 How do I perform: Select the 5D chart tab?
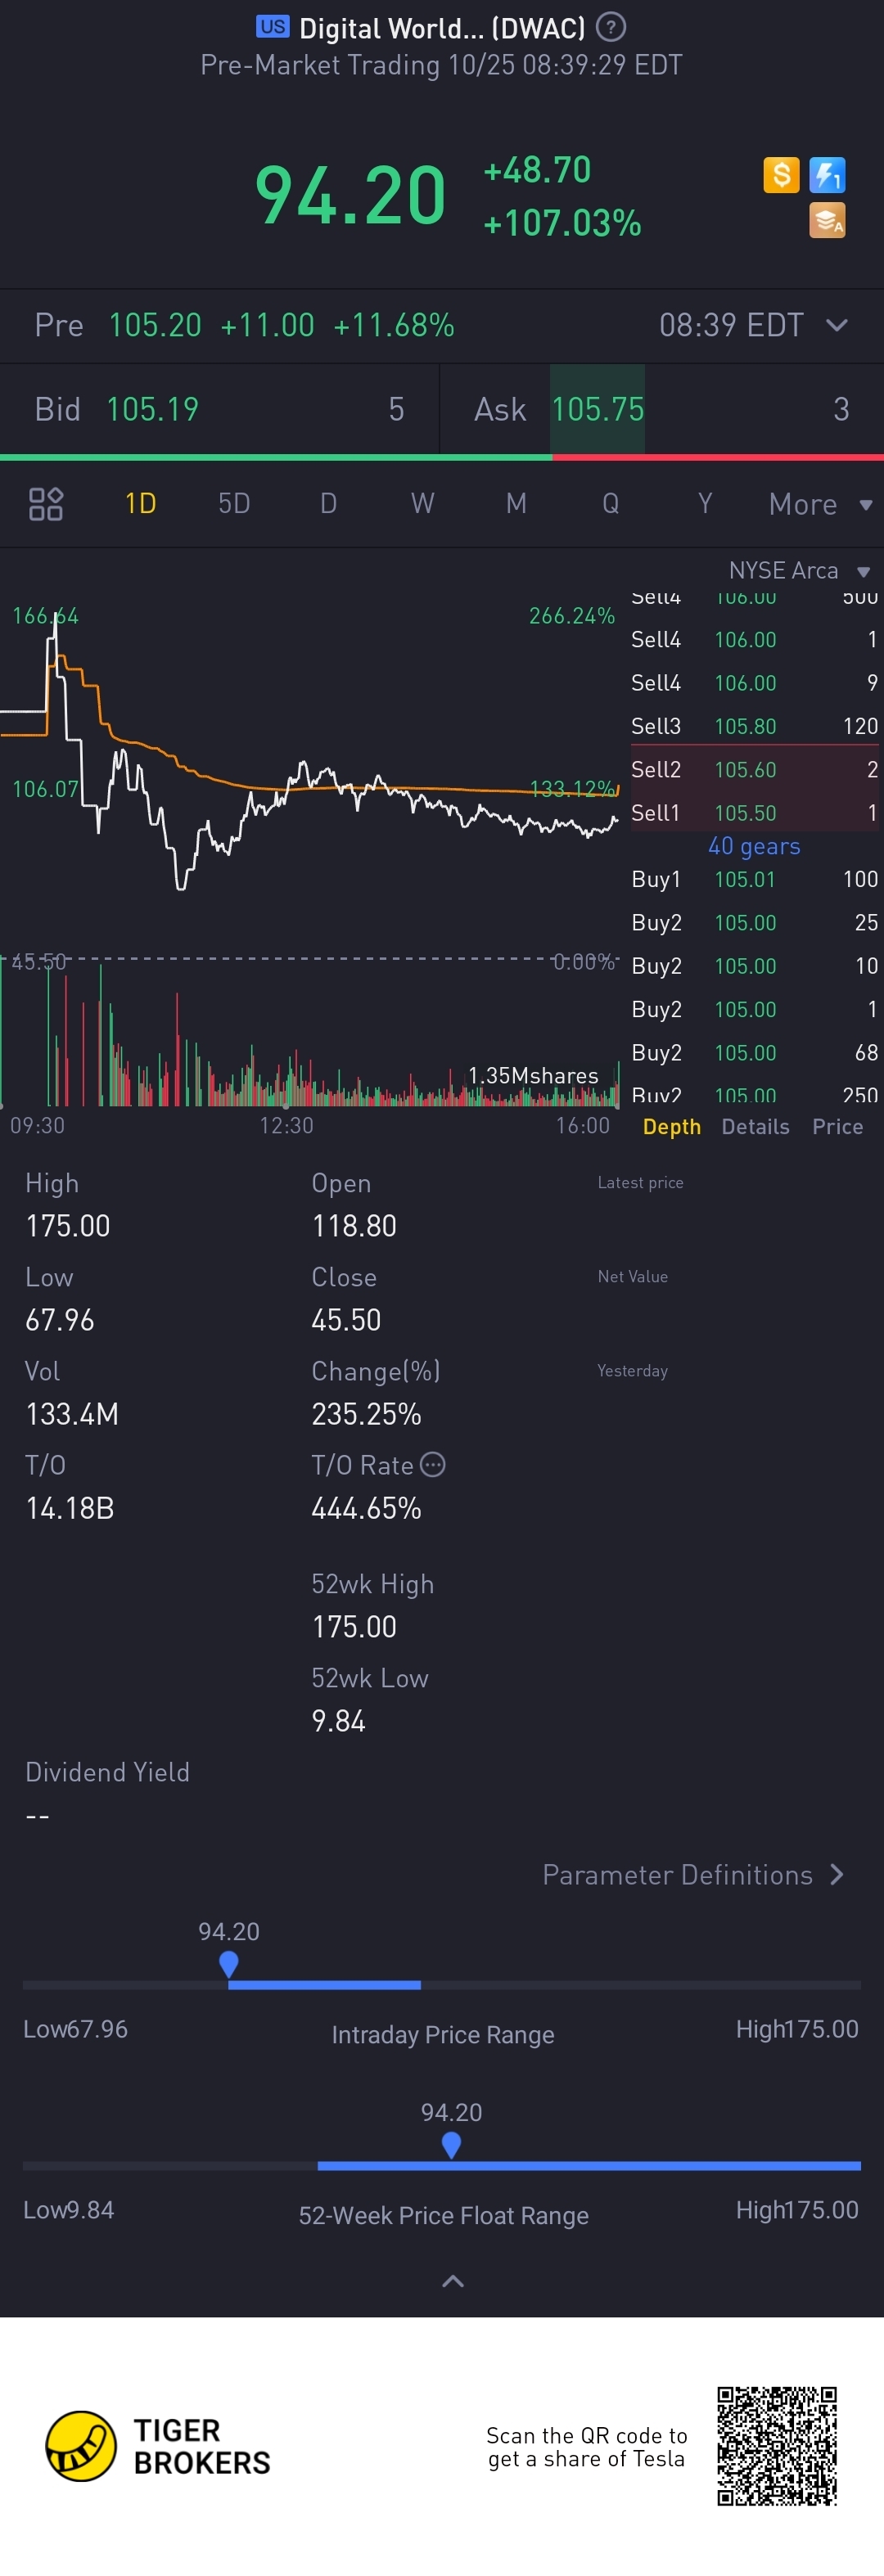click(234, 504)
